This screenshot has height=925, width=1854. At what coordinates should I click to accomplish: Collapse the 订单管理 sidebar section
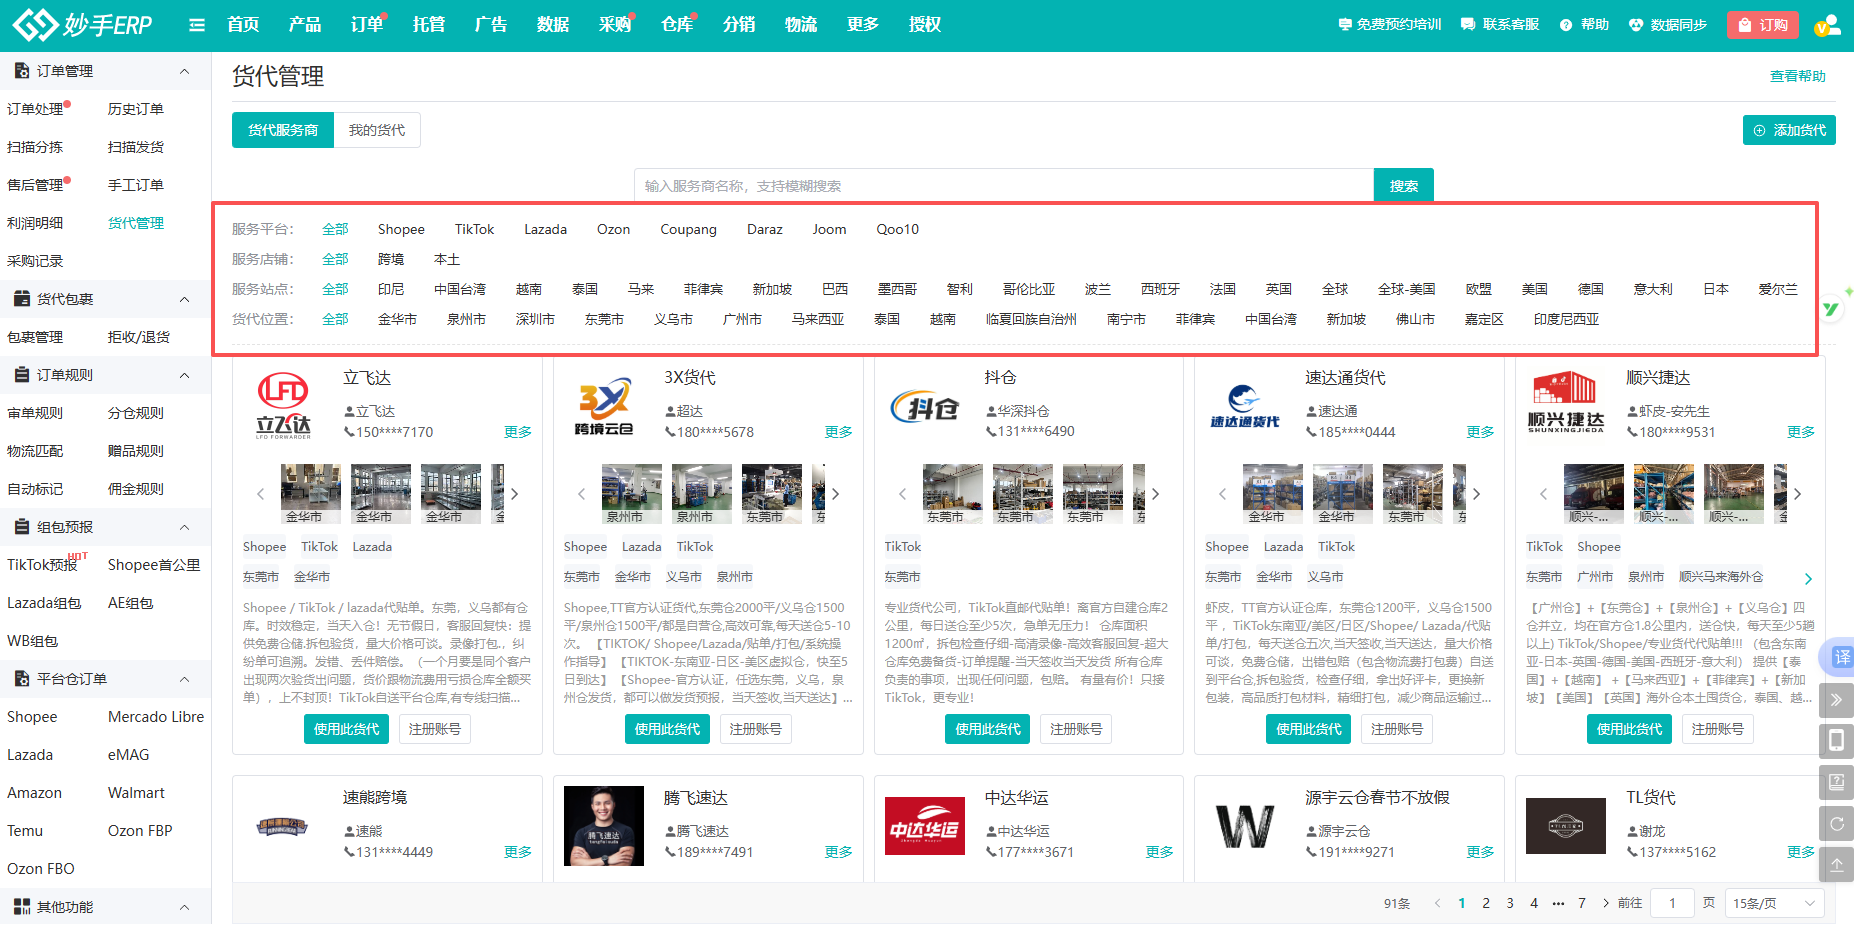click(x=184, y=71)
